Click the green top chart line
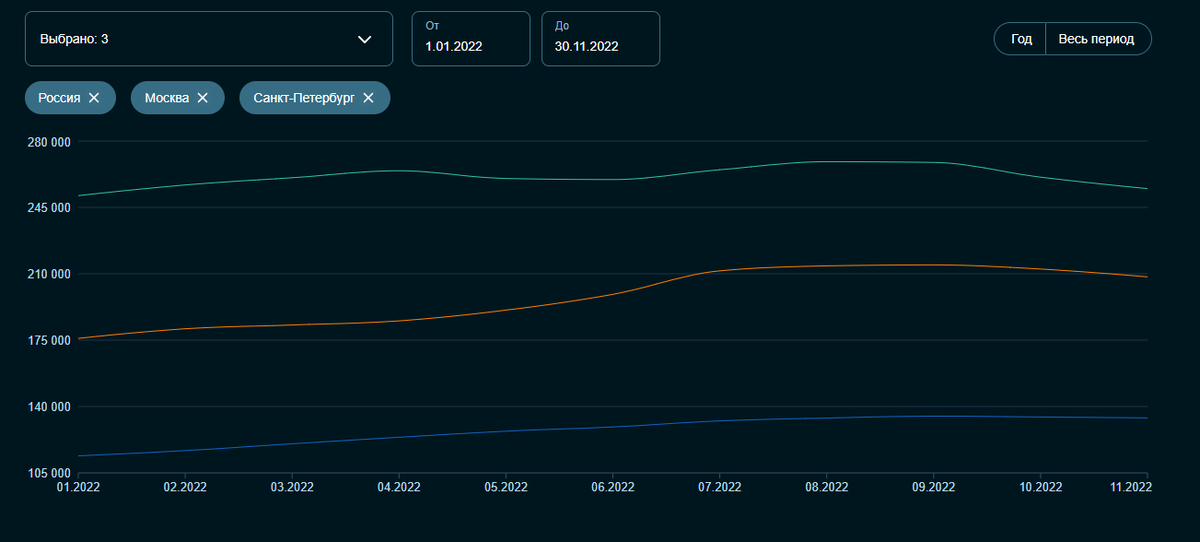1200x542 pixels. click(x=612, y=179)
